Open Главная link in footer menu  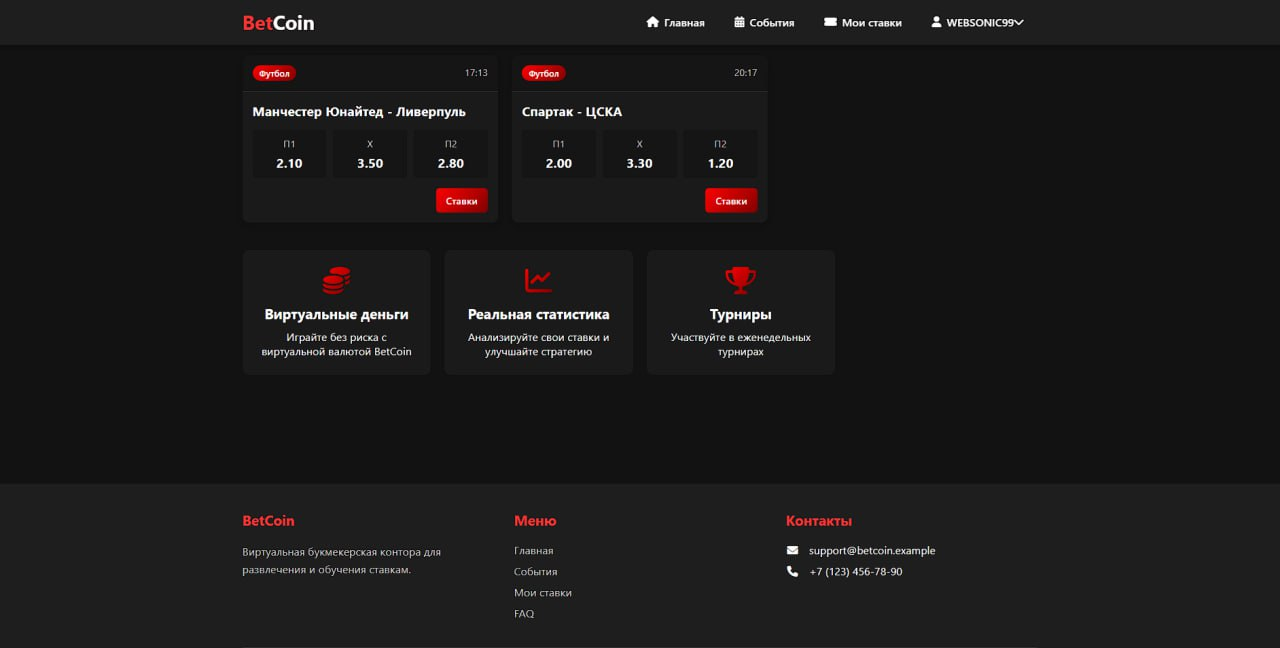pyautogui.click(x=534, y=551)
